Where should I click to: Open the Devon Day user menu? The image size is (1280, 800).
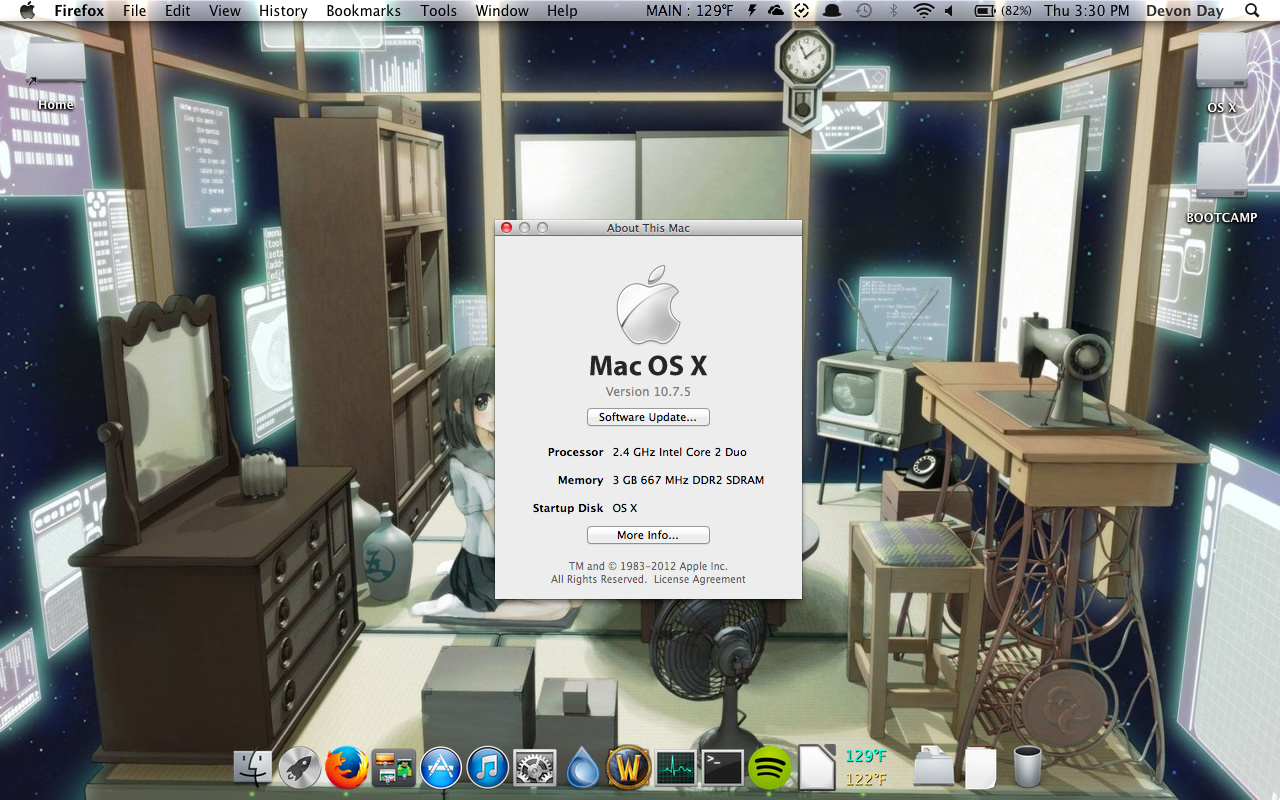pos(1184,11)
